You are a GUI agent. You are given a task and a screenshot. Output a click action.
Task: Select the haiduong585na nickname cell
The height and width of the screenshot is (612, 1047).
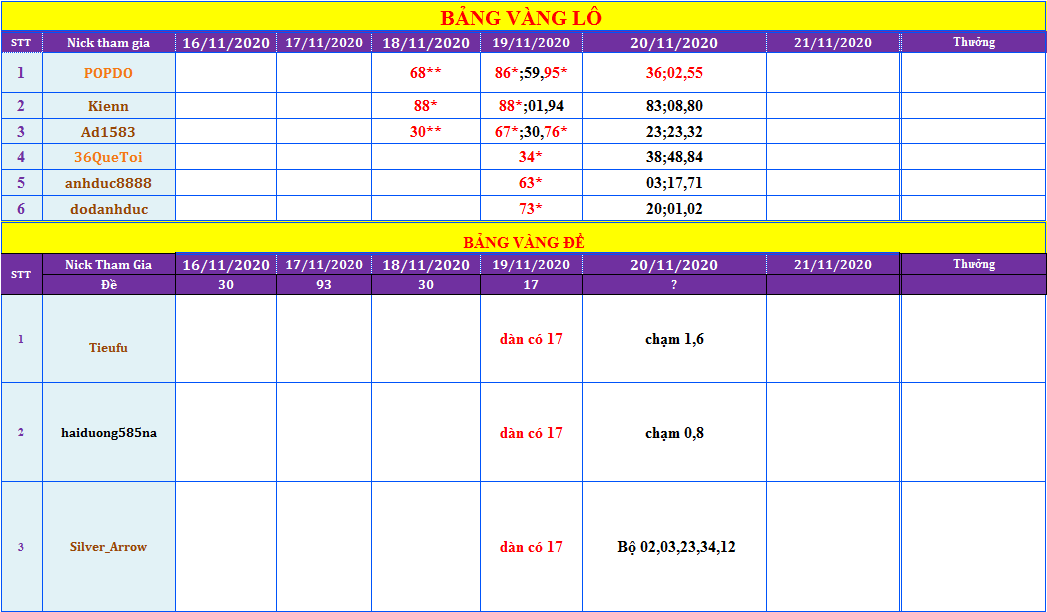coord(108,433)
